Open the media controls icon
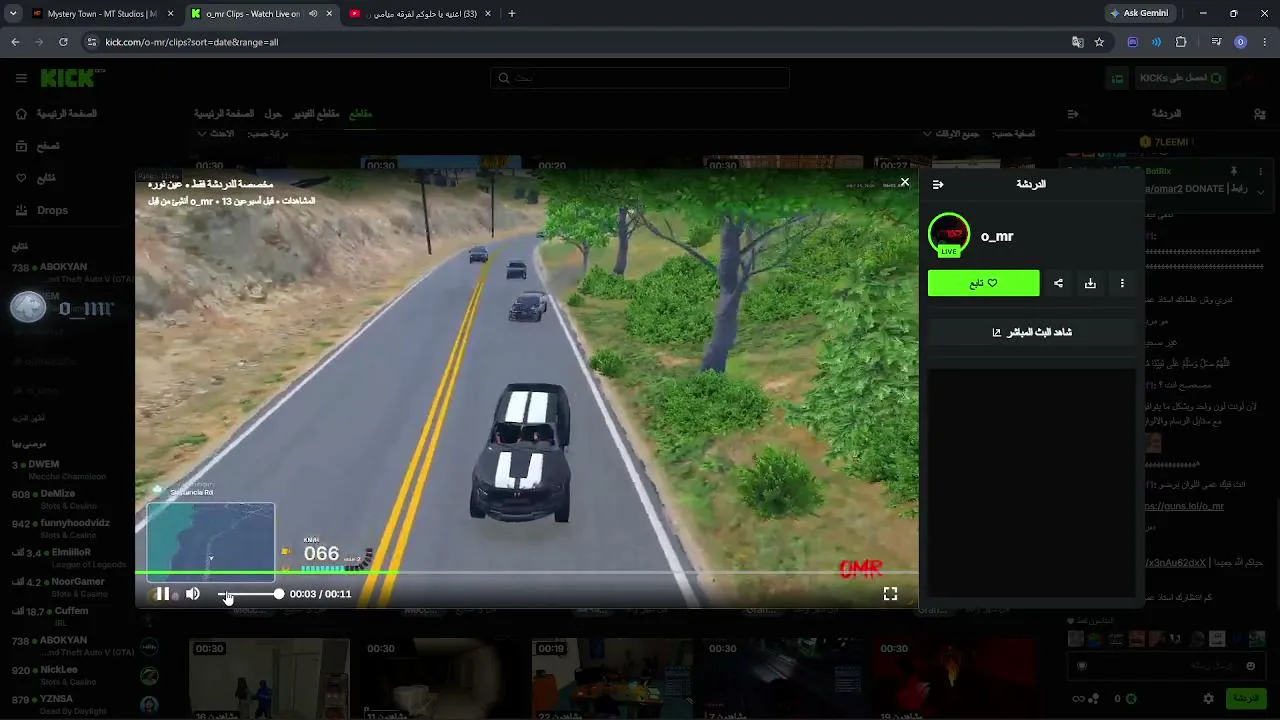The height and width of the screenshot is (720, 1280). pos(1216,42)
